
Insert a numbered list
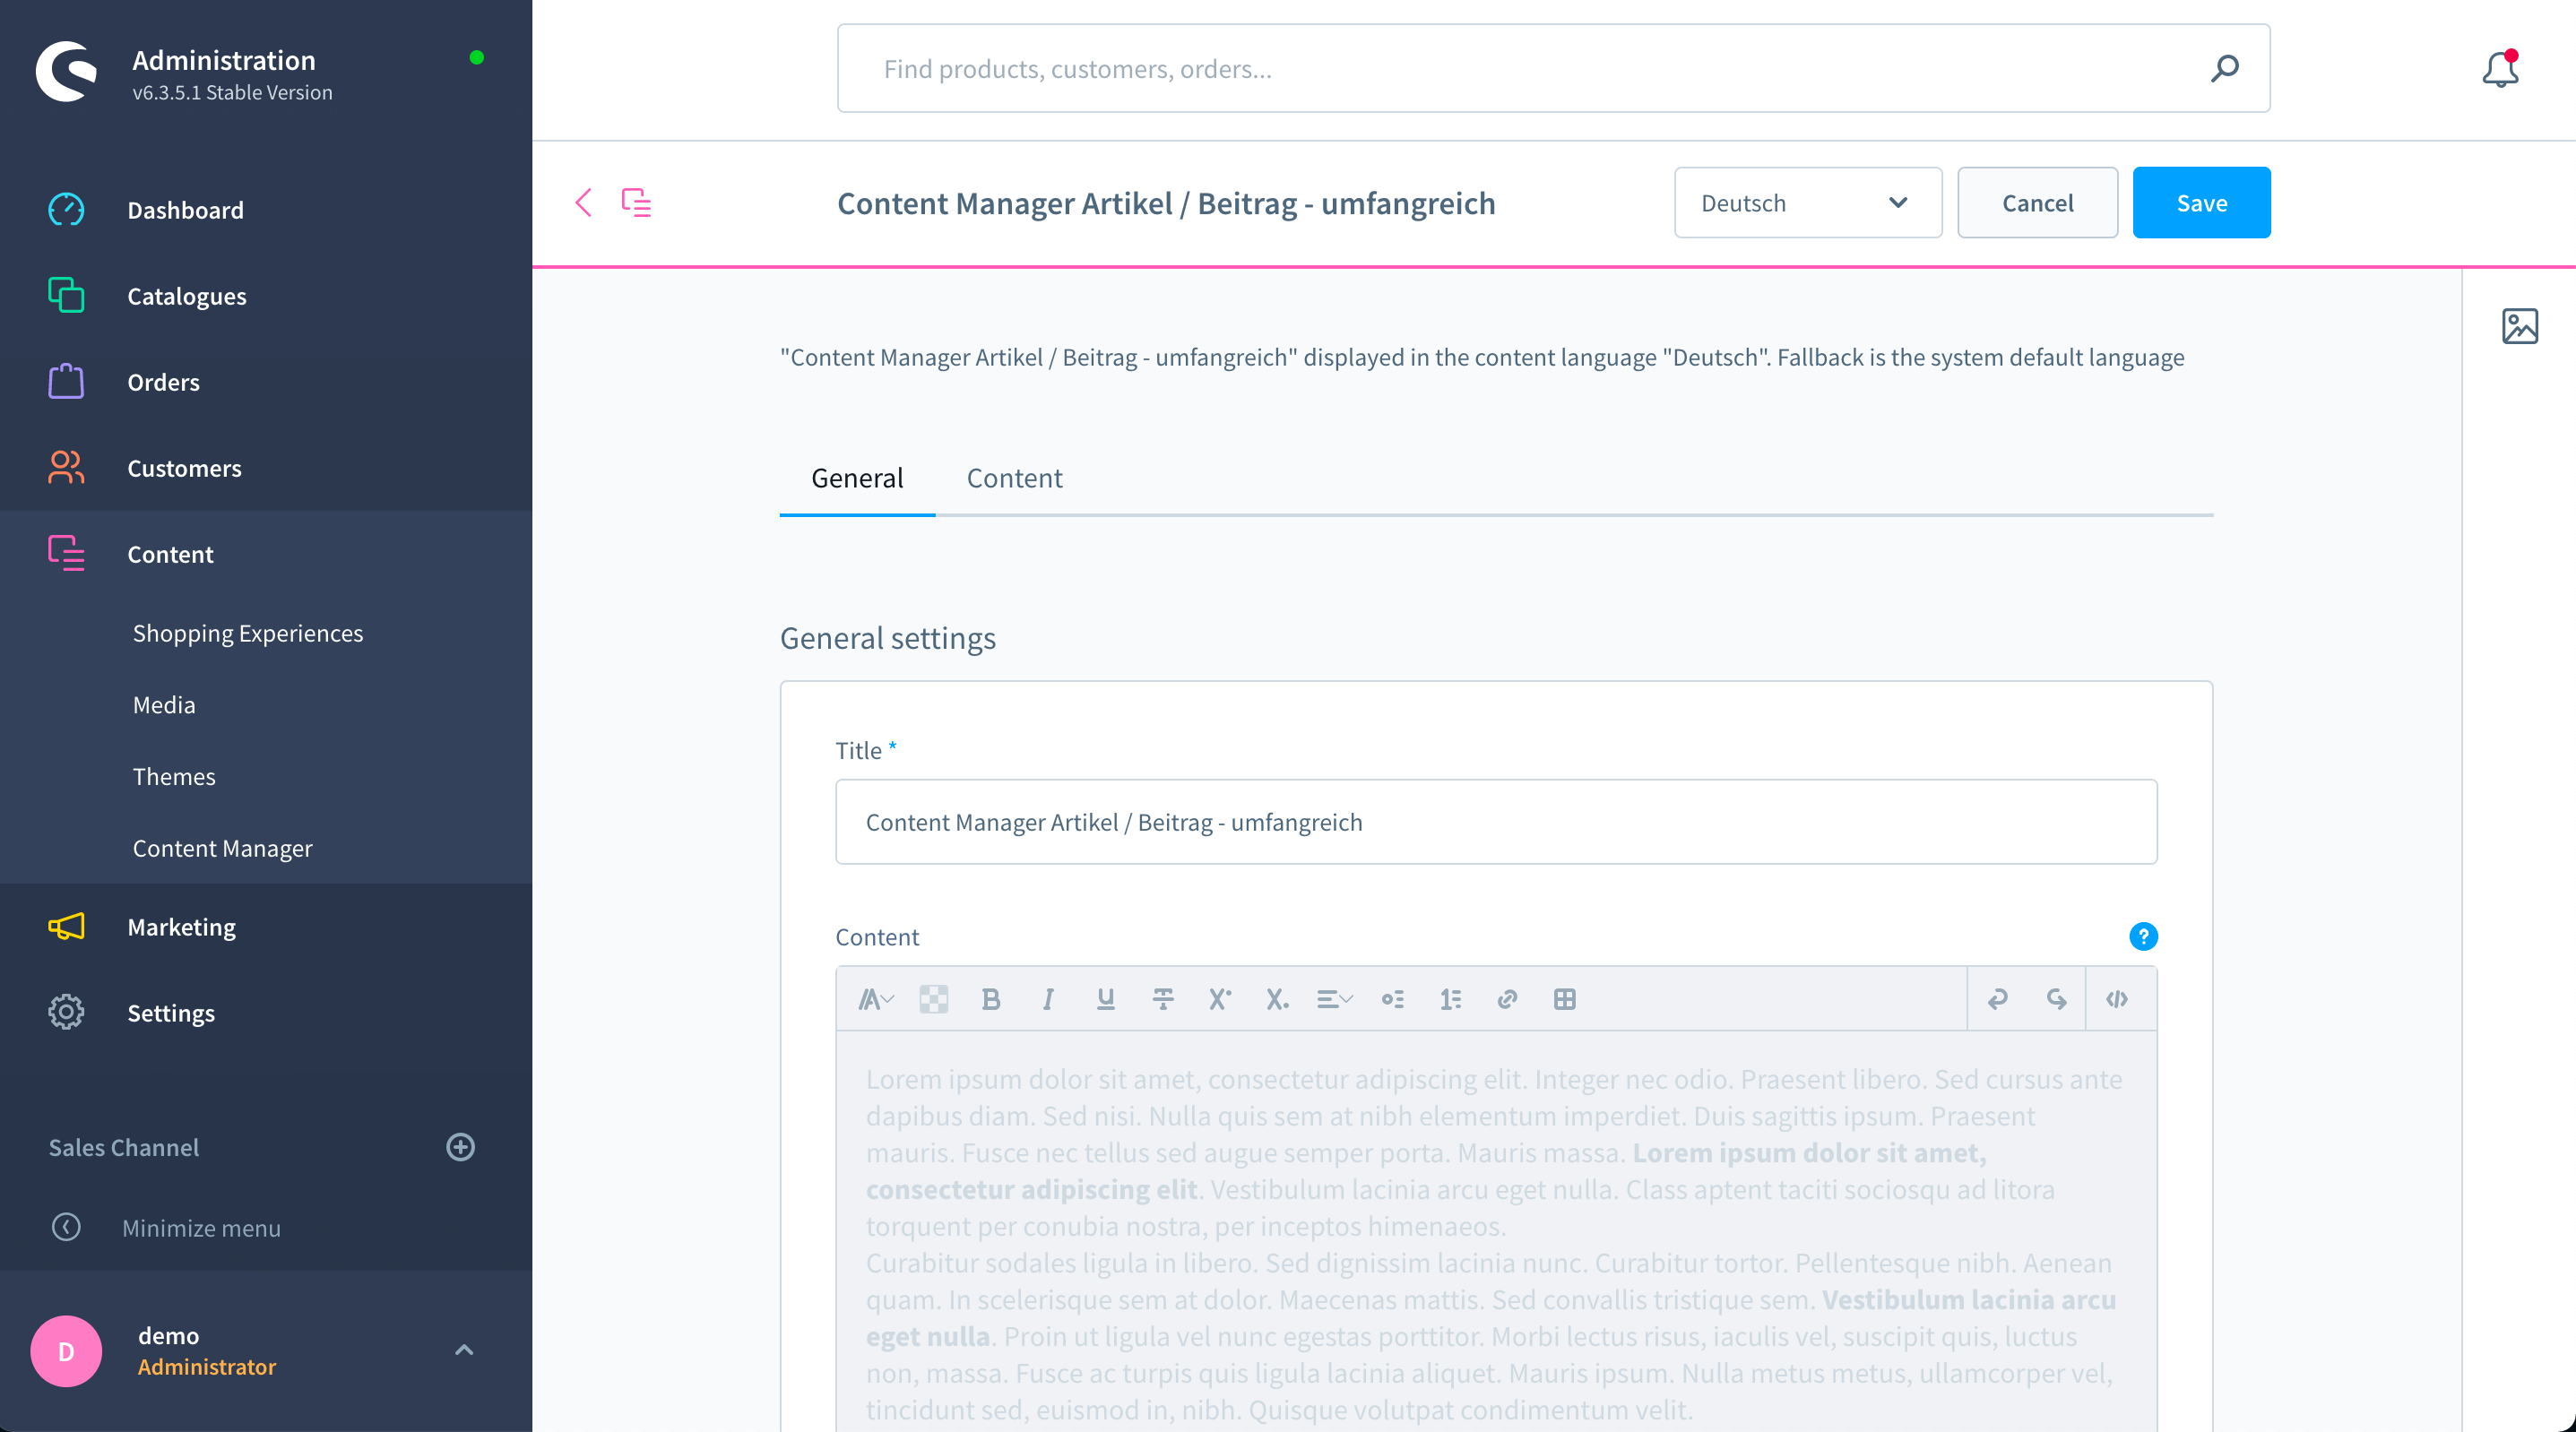1451,999
